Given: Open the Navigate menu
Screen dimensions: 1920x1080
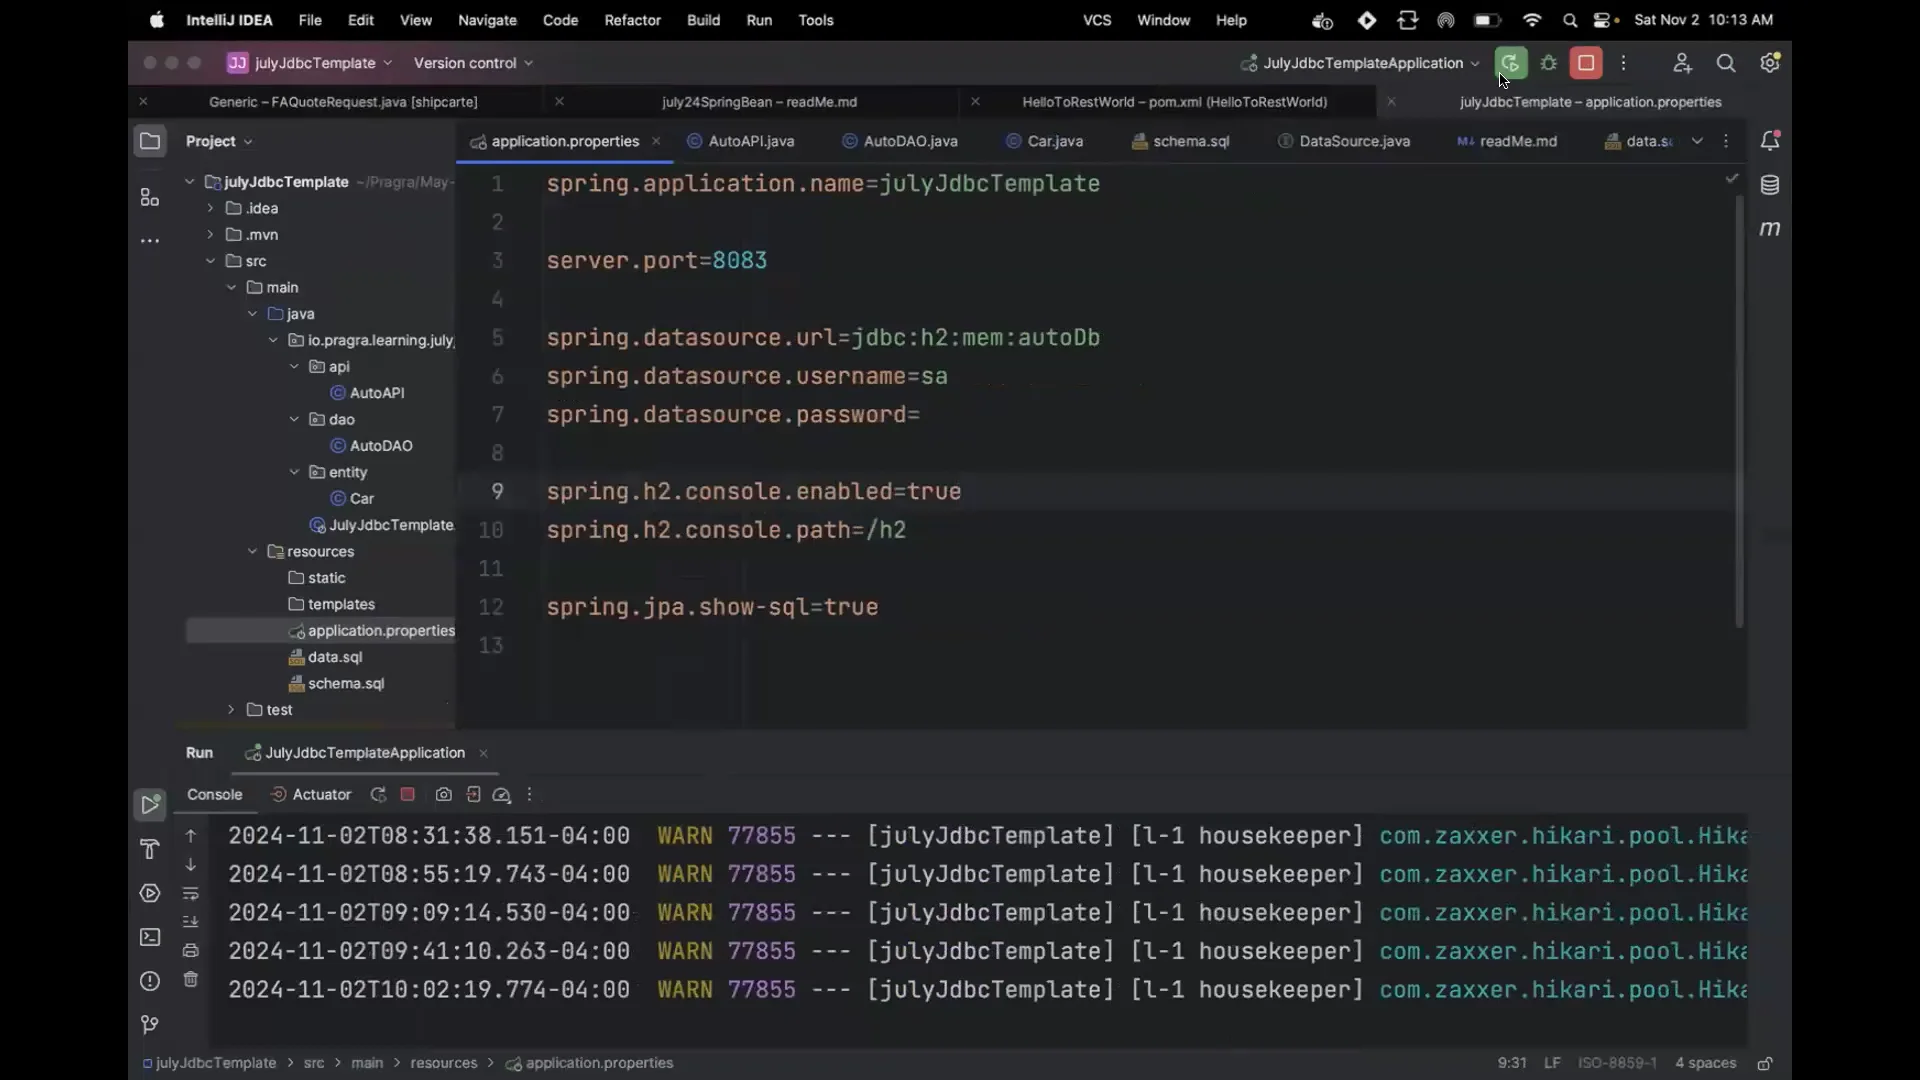Looking at the screenshot, I should coord(487,20).
